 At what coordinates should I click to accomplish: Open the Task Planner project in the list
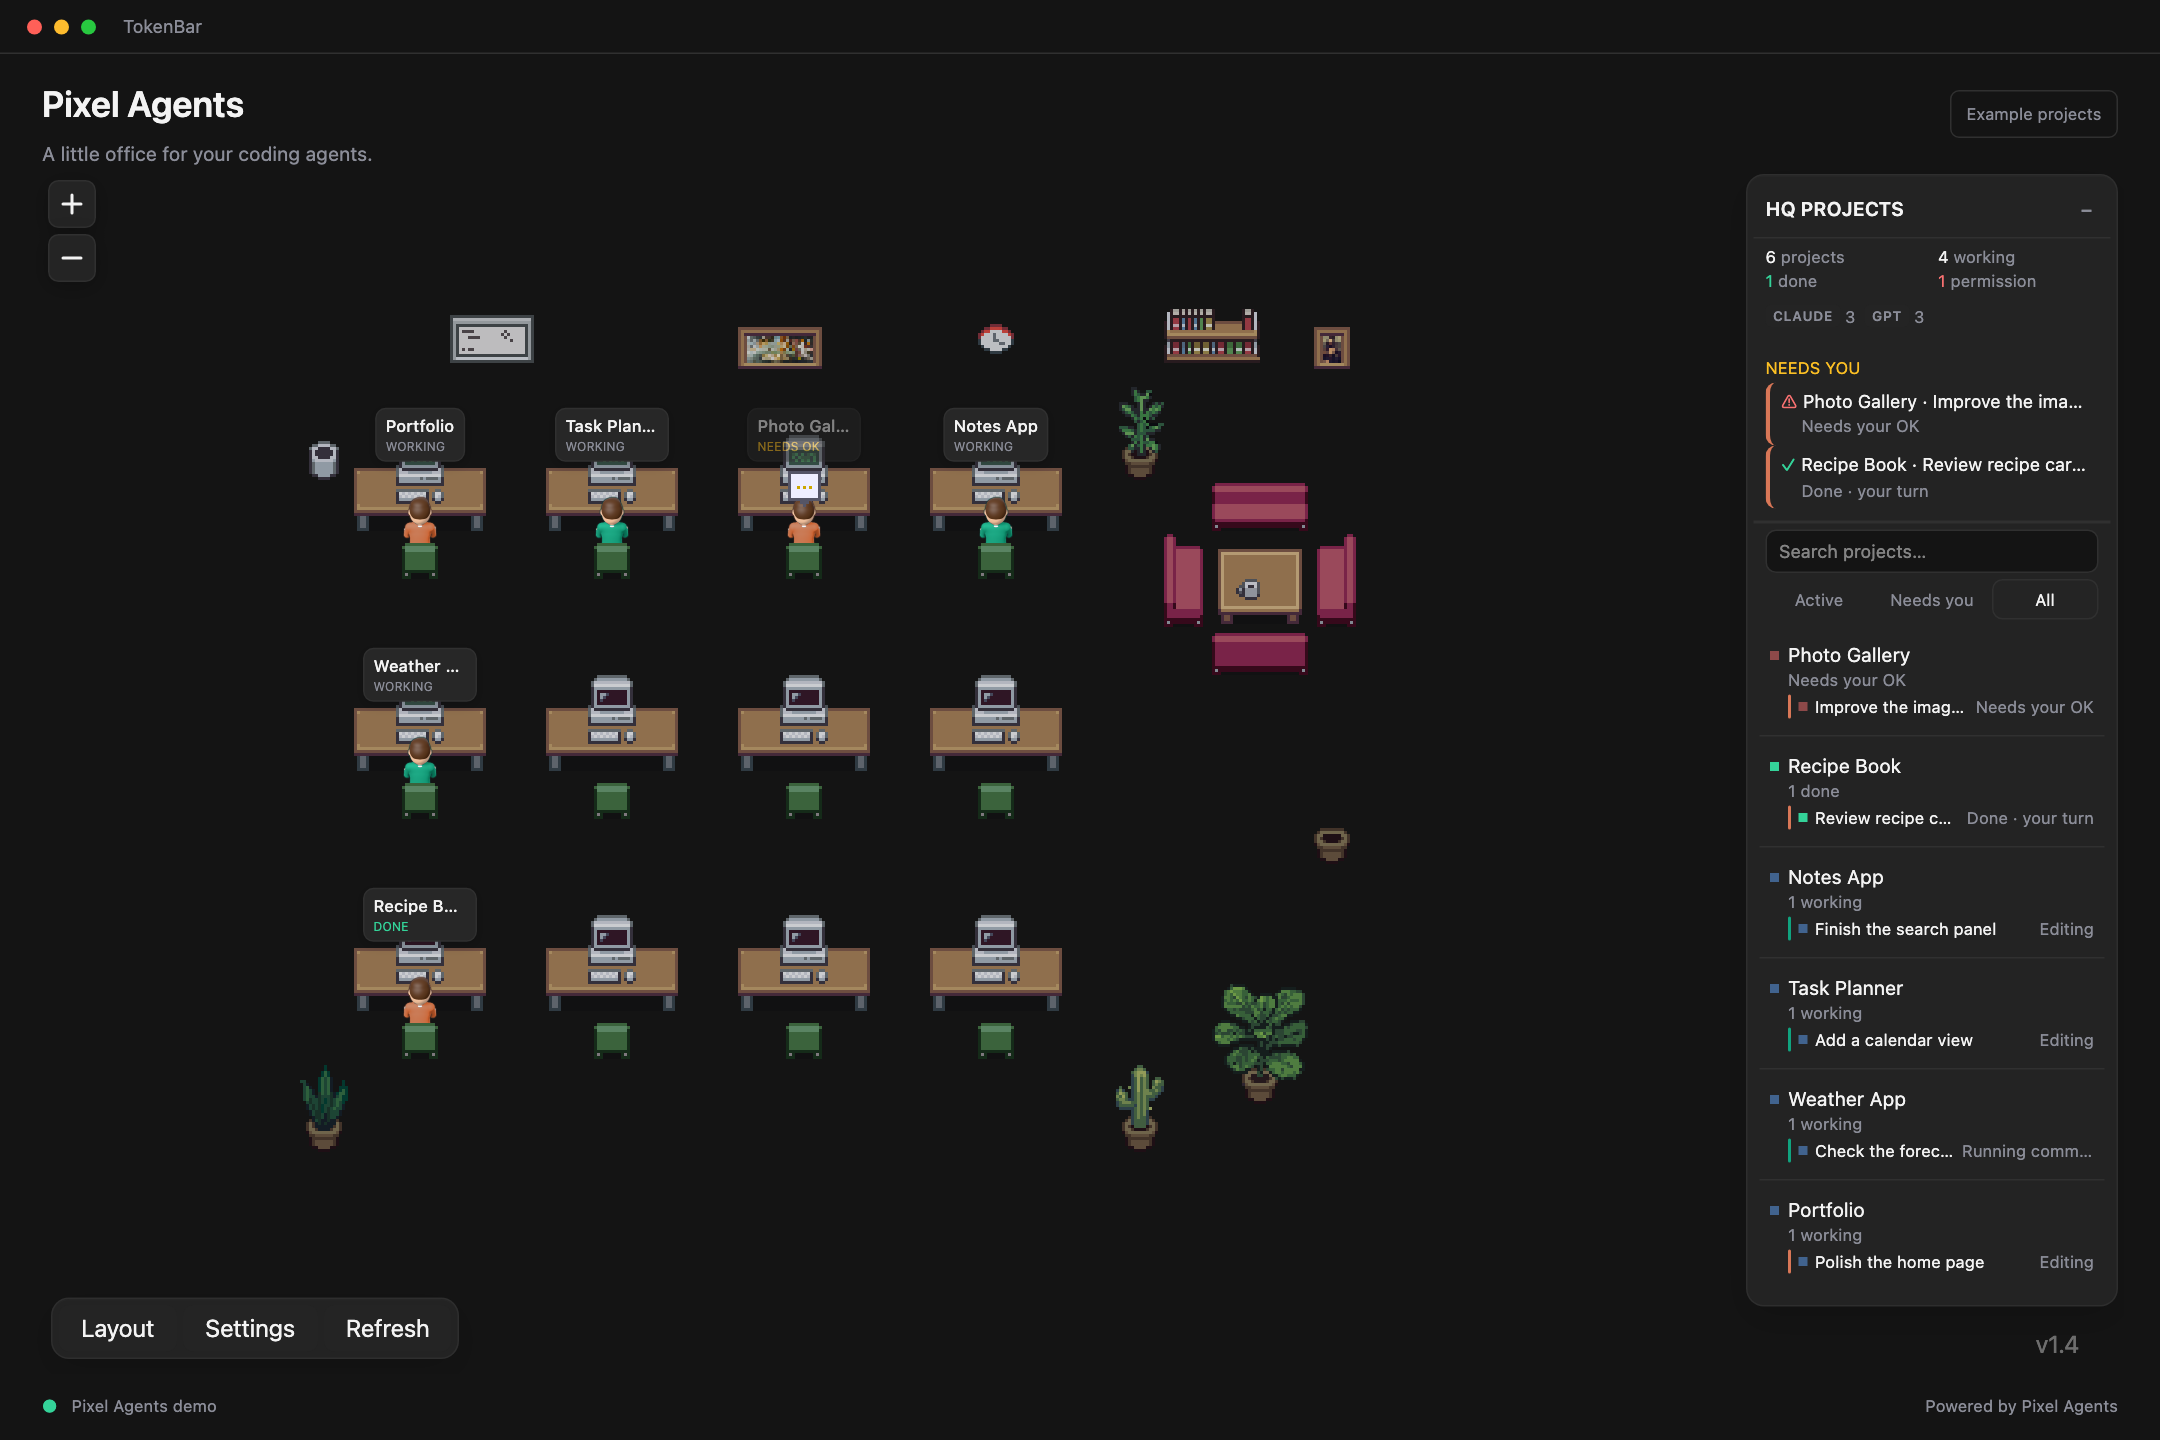coord(1845,988)
